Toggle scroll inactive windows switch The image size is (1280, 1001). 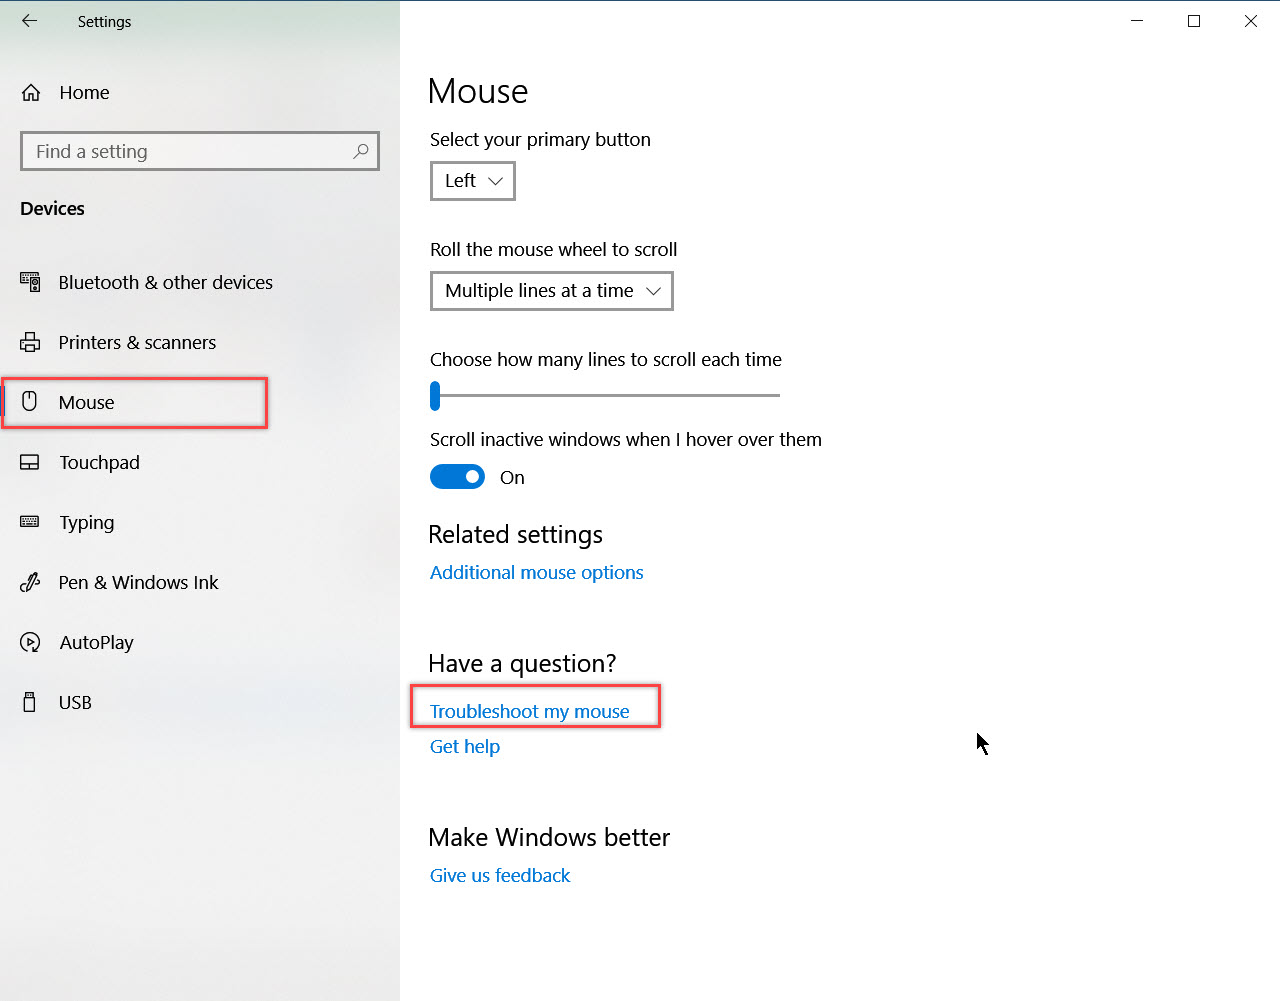457,477
